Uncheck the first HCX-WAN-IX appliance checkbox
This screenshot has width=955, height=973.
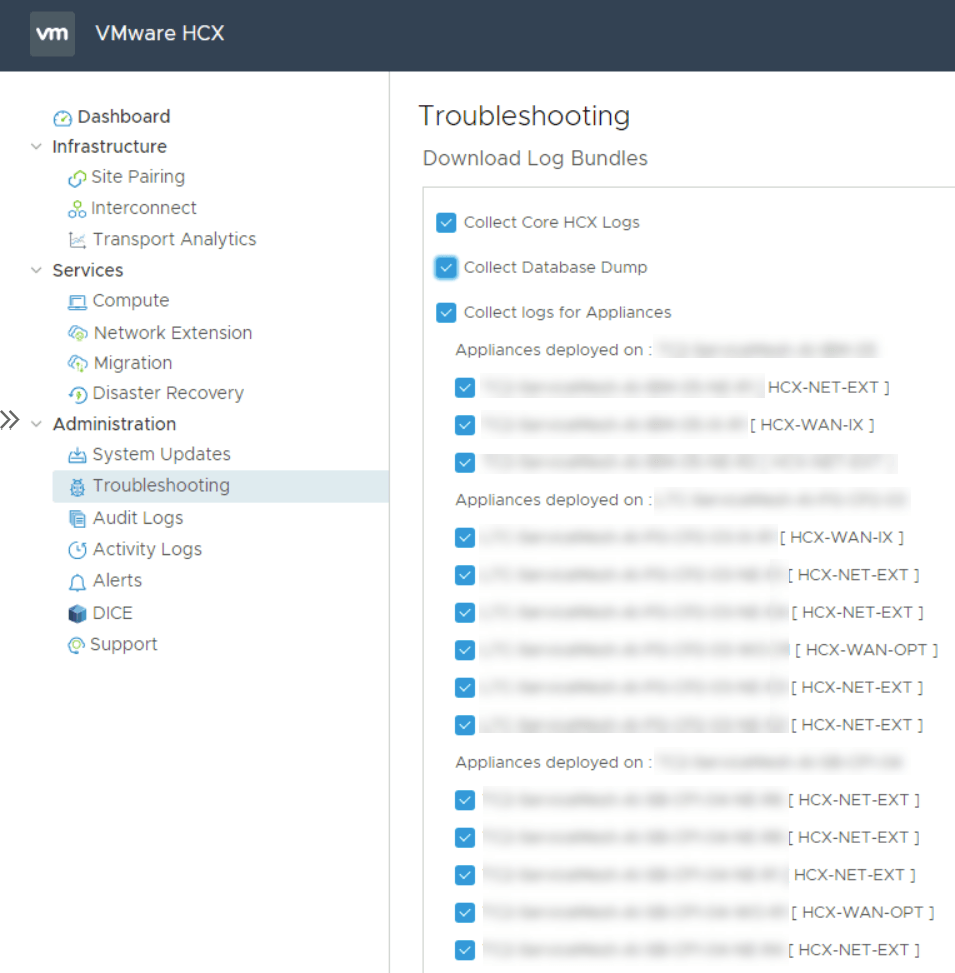point(464,425)
